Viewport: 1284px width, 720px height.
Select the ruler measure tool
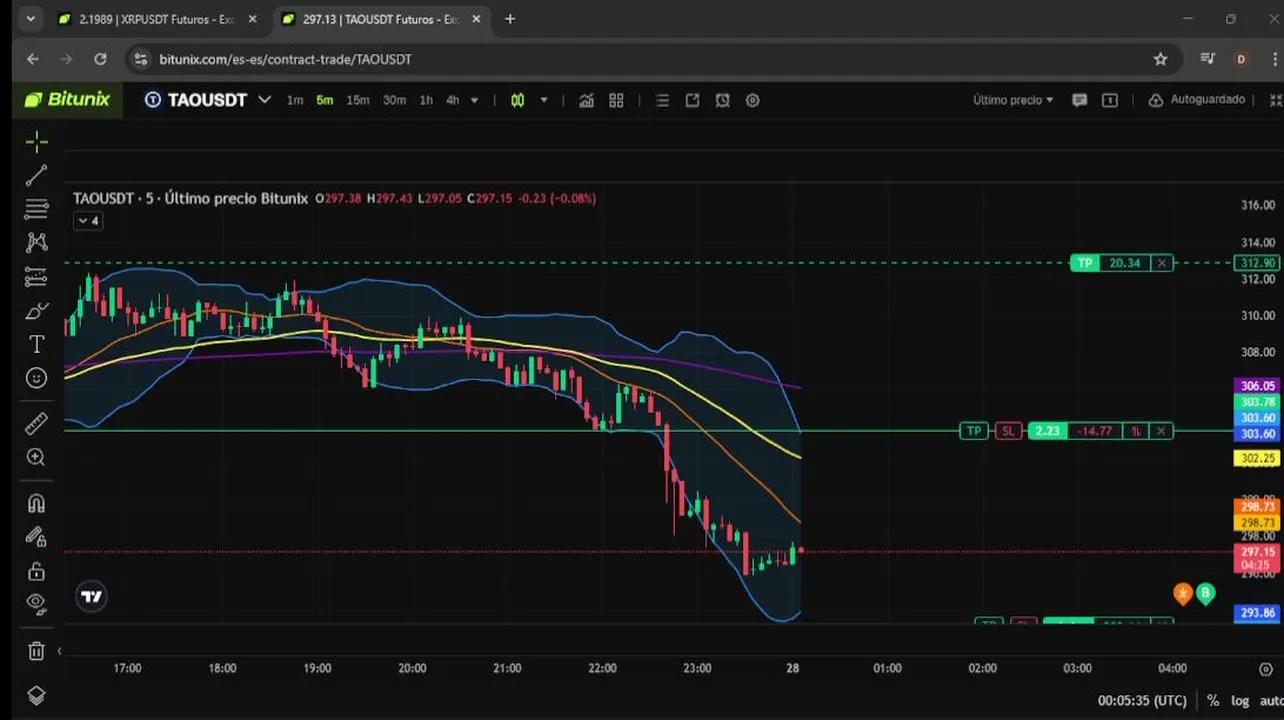[36, 424]
